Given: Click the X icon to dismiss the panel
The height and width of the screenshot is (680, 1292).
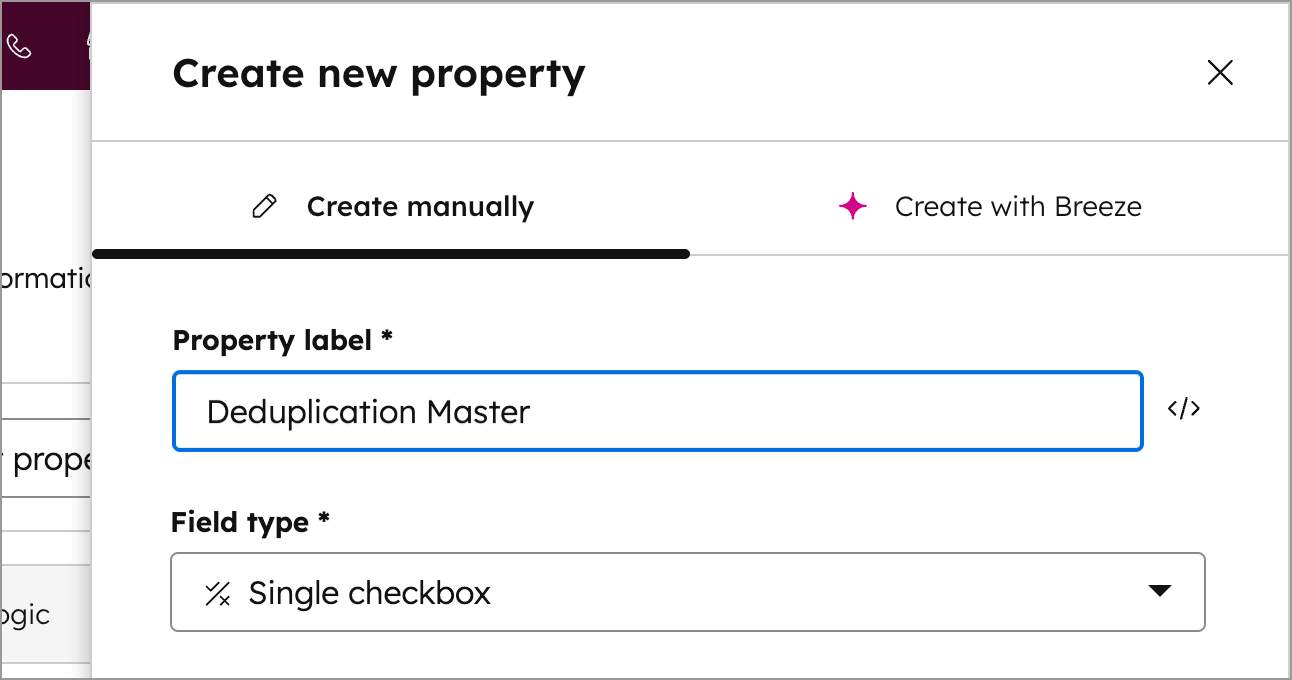Looking at the screenshot, I should tap(1220, 72).
